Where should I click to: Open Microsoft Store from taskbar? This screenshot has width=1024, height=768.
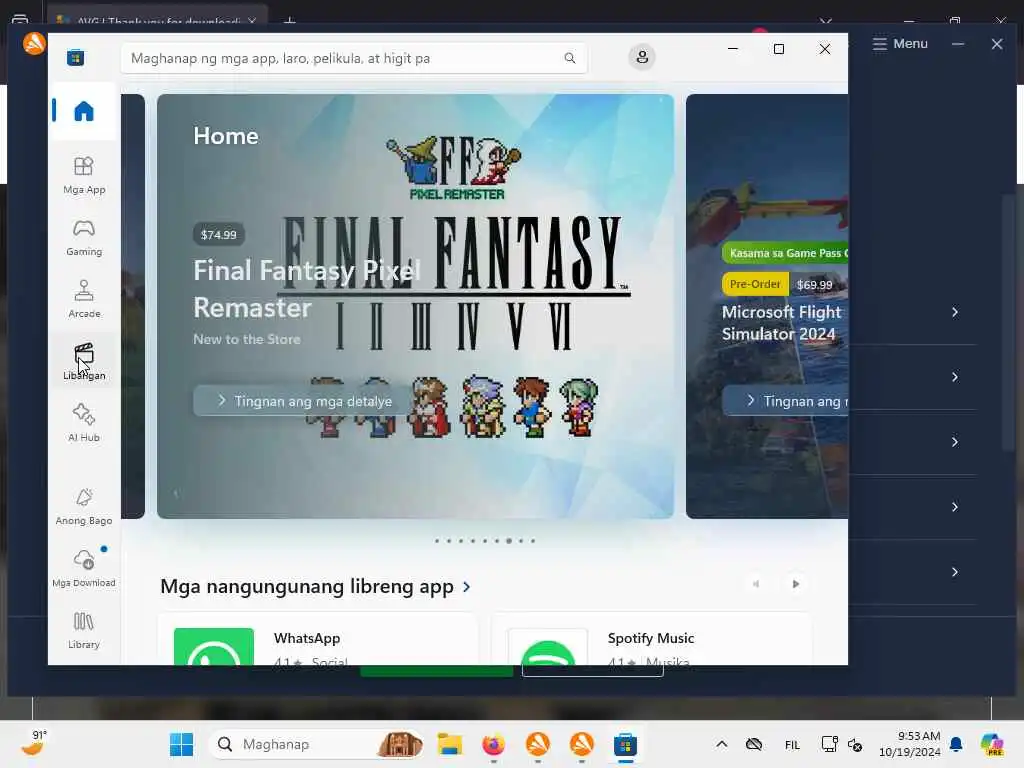[x=625, y=744]
